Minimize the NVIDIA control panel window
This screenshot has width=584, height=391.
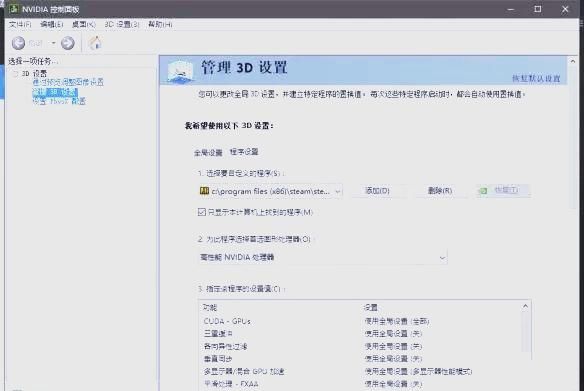click(x=511, y=9)
